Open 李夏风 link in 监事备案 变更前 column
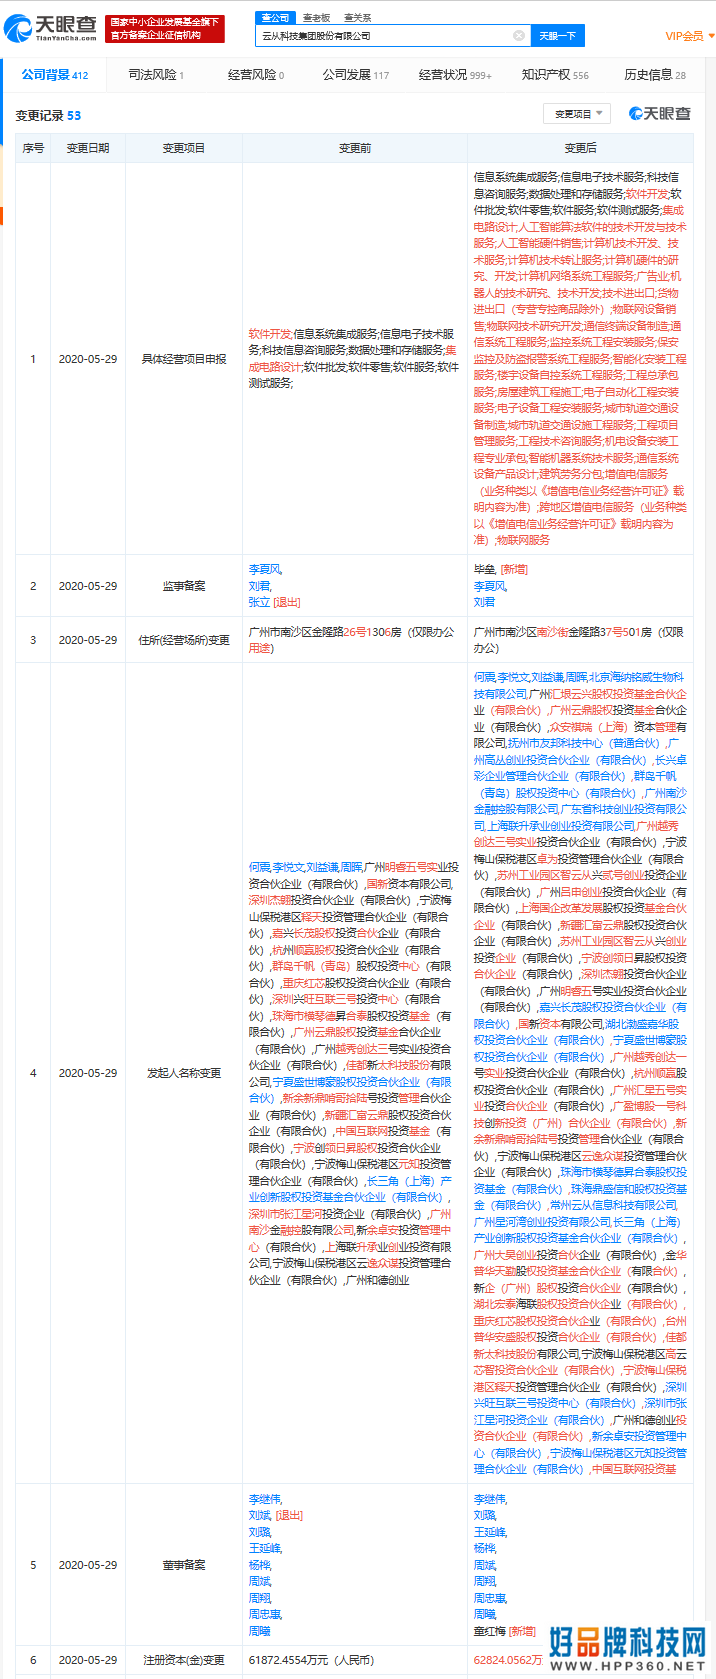 pos(265,569)
